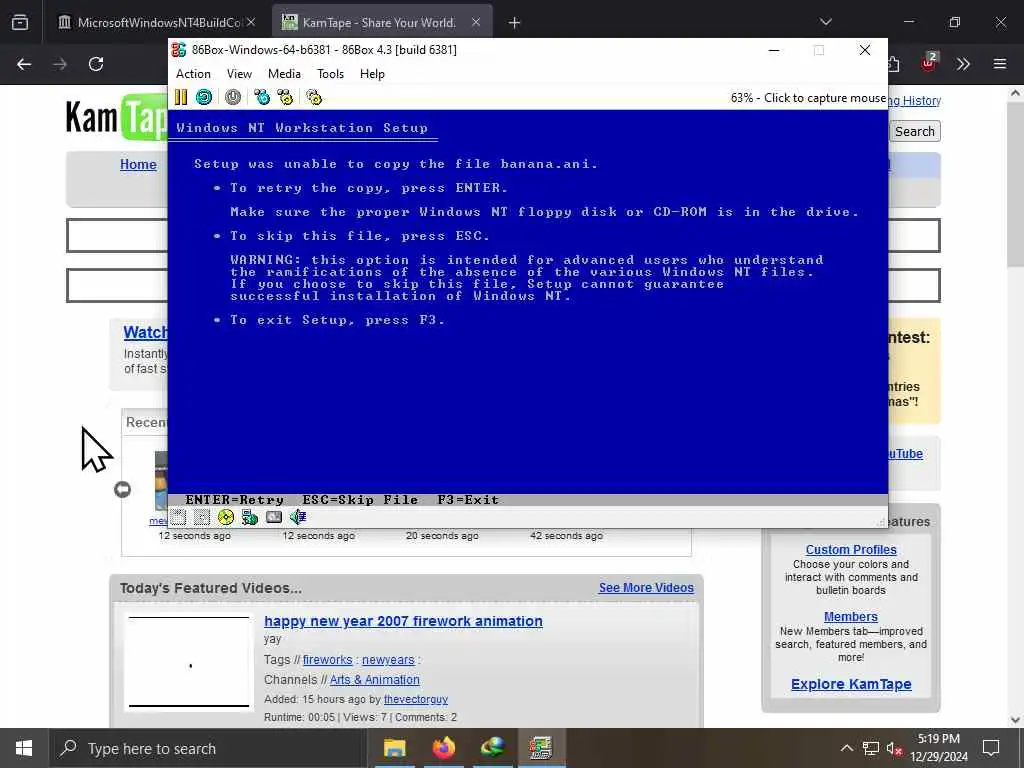This screenshot has height=768, width=1024.
Task: Show more toolbar tools via double chevron
Action: (963, 64)
